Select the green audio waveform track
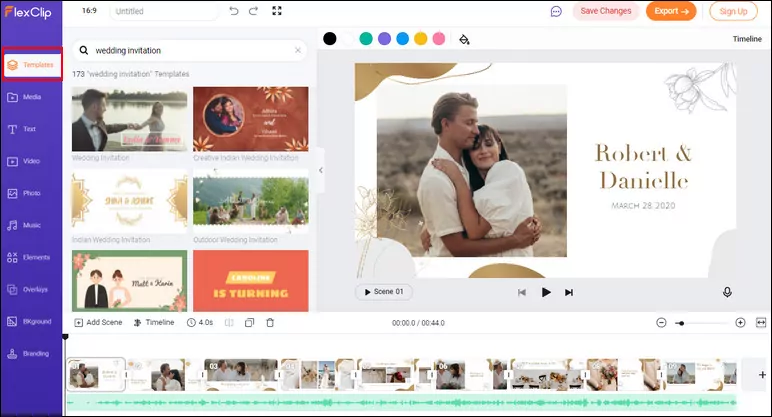Screen dimensions: 772x417 tap(401, 402)
